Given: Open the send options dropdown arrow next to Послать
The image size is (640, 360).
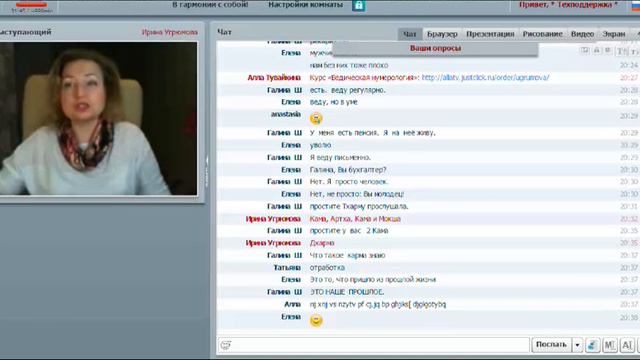Looking at the screenshot, I should [577, 345].
